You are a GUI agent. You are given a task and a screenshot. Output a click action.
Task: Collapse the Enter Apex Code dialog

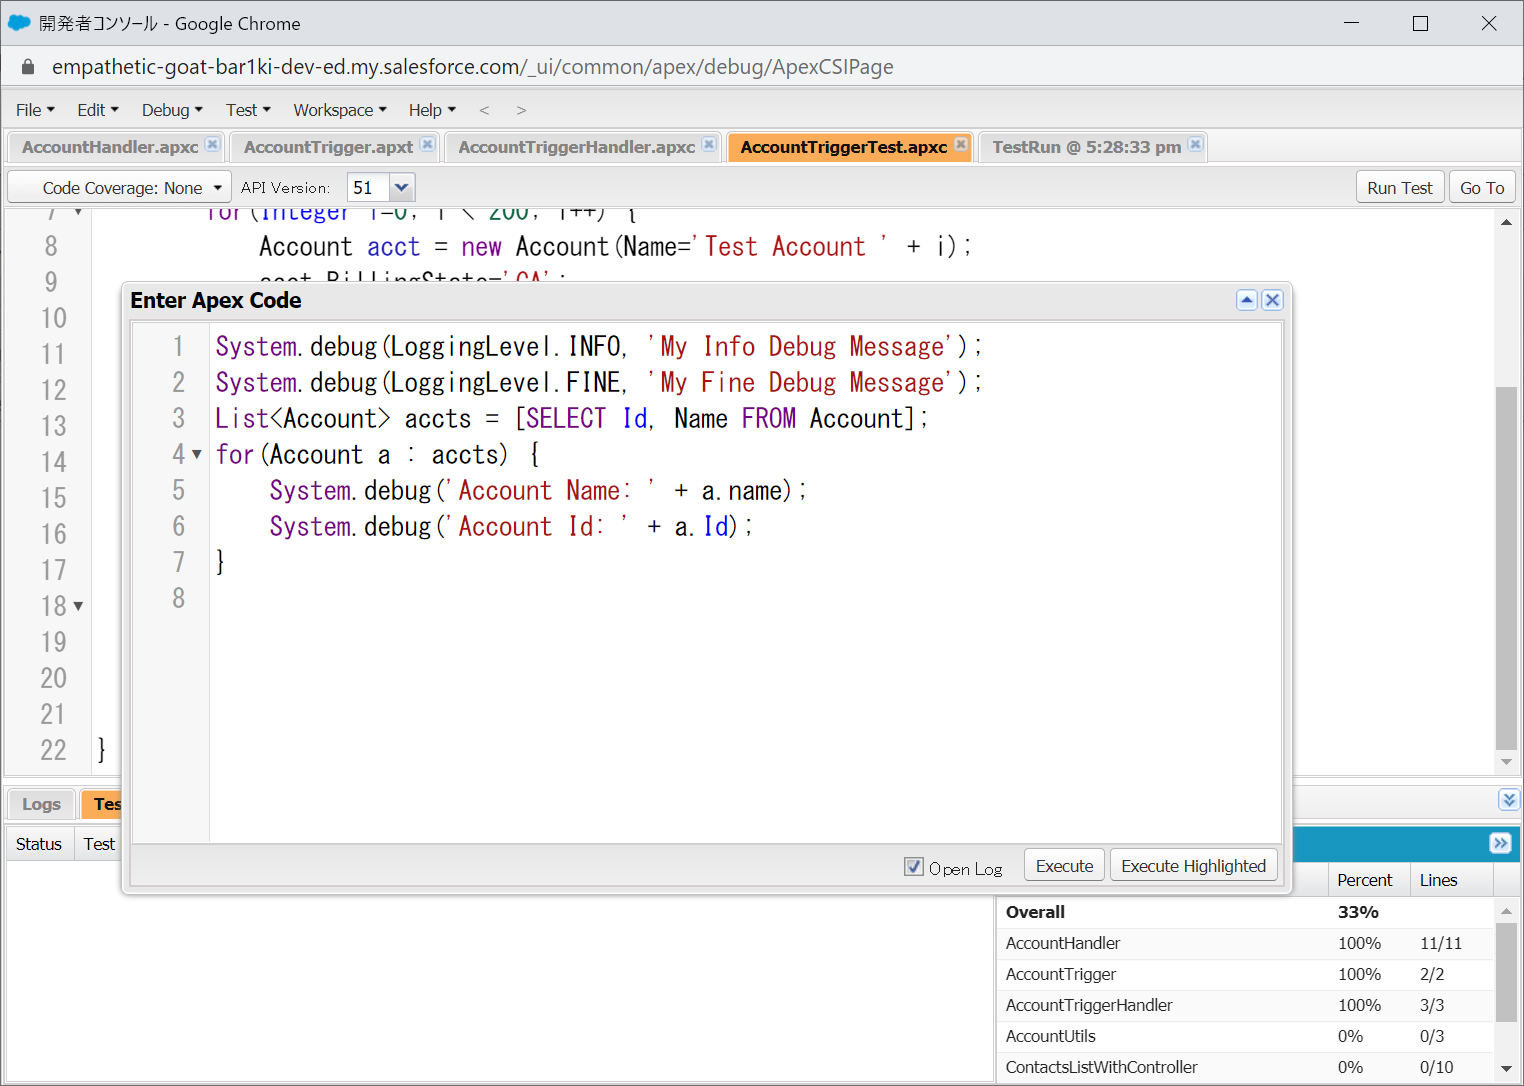(x=1247, y=300)
